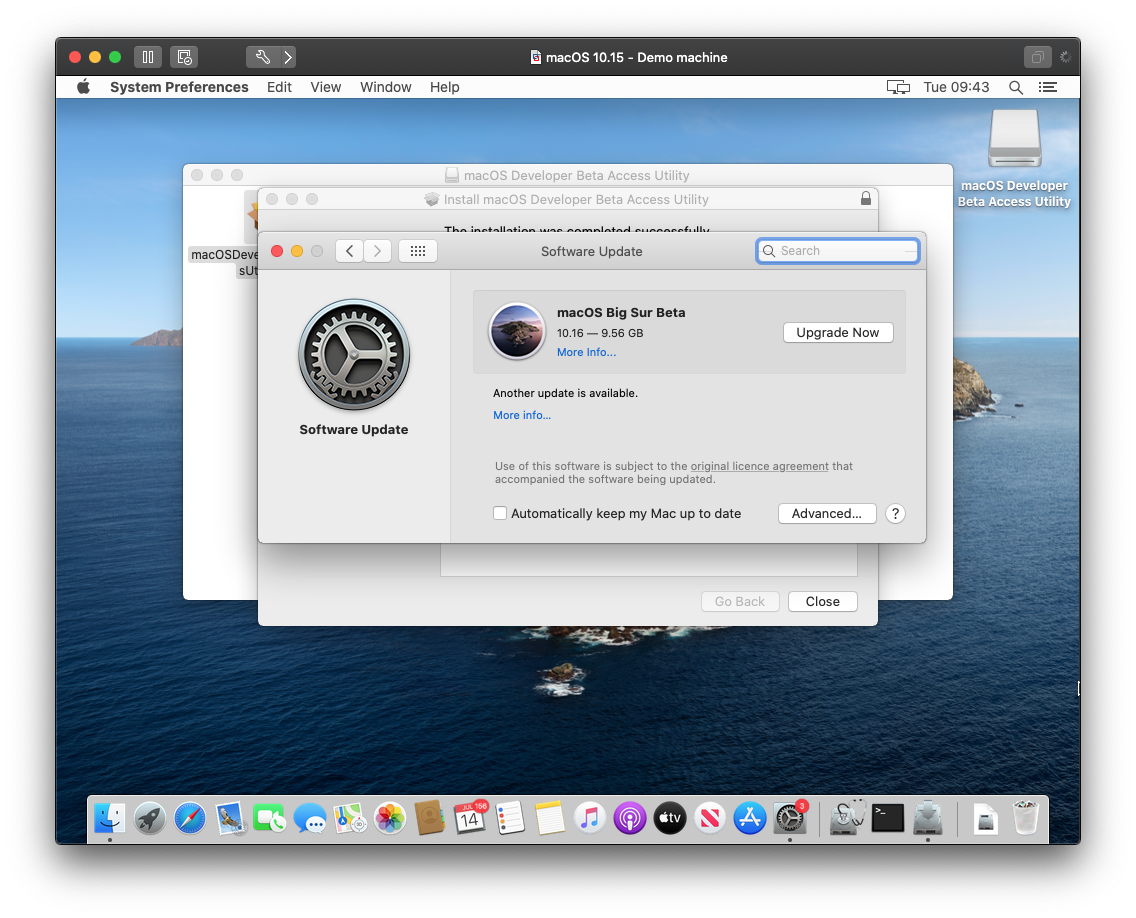Screen dimensions: 1136x918
Task: Open Contacts from the Dock
Action: [430, 819]
